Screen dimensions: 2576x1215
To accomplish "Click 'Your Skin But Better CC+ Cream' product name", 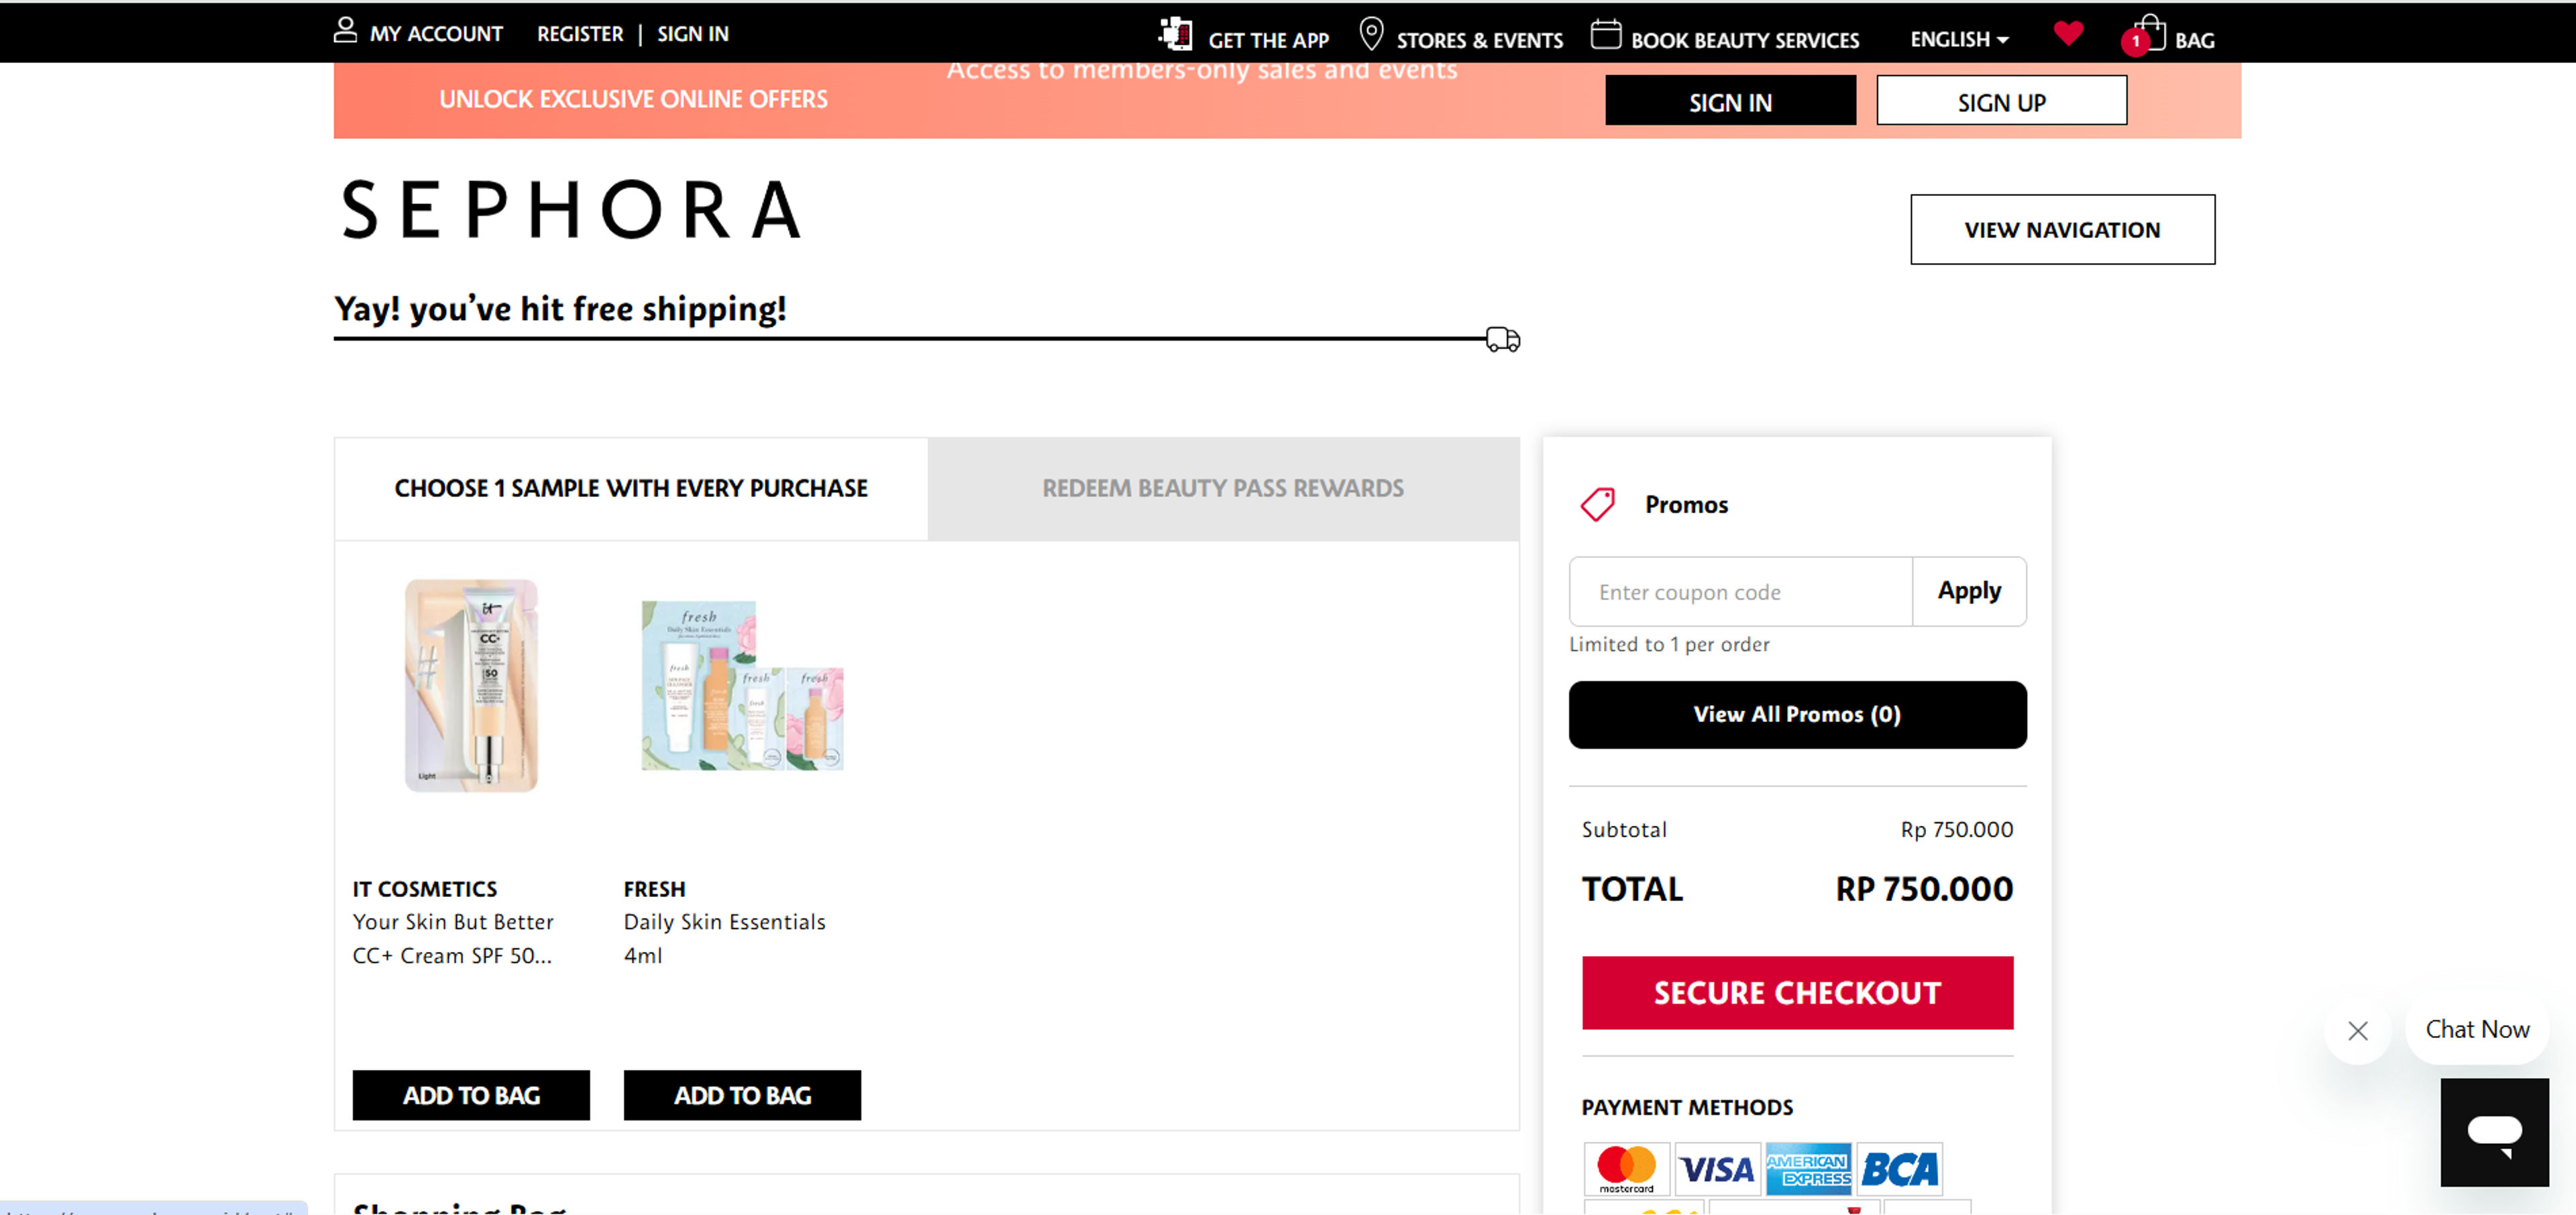I will [452, 939].
